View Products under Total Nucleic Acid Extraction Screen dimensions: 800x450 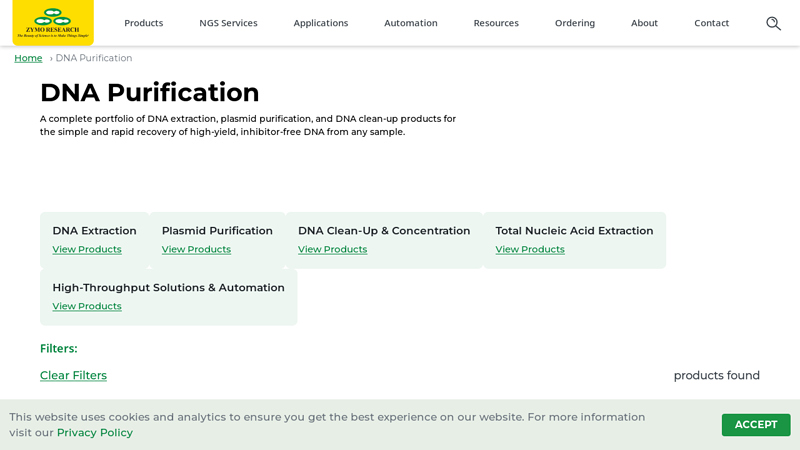[x=530, y=249]
